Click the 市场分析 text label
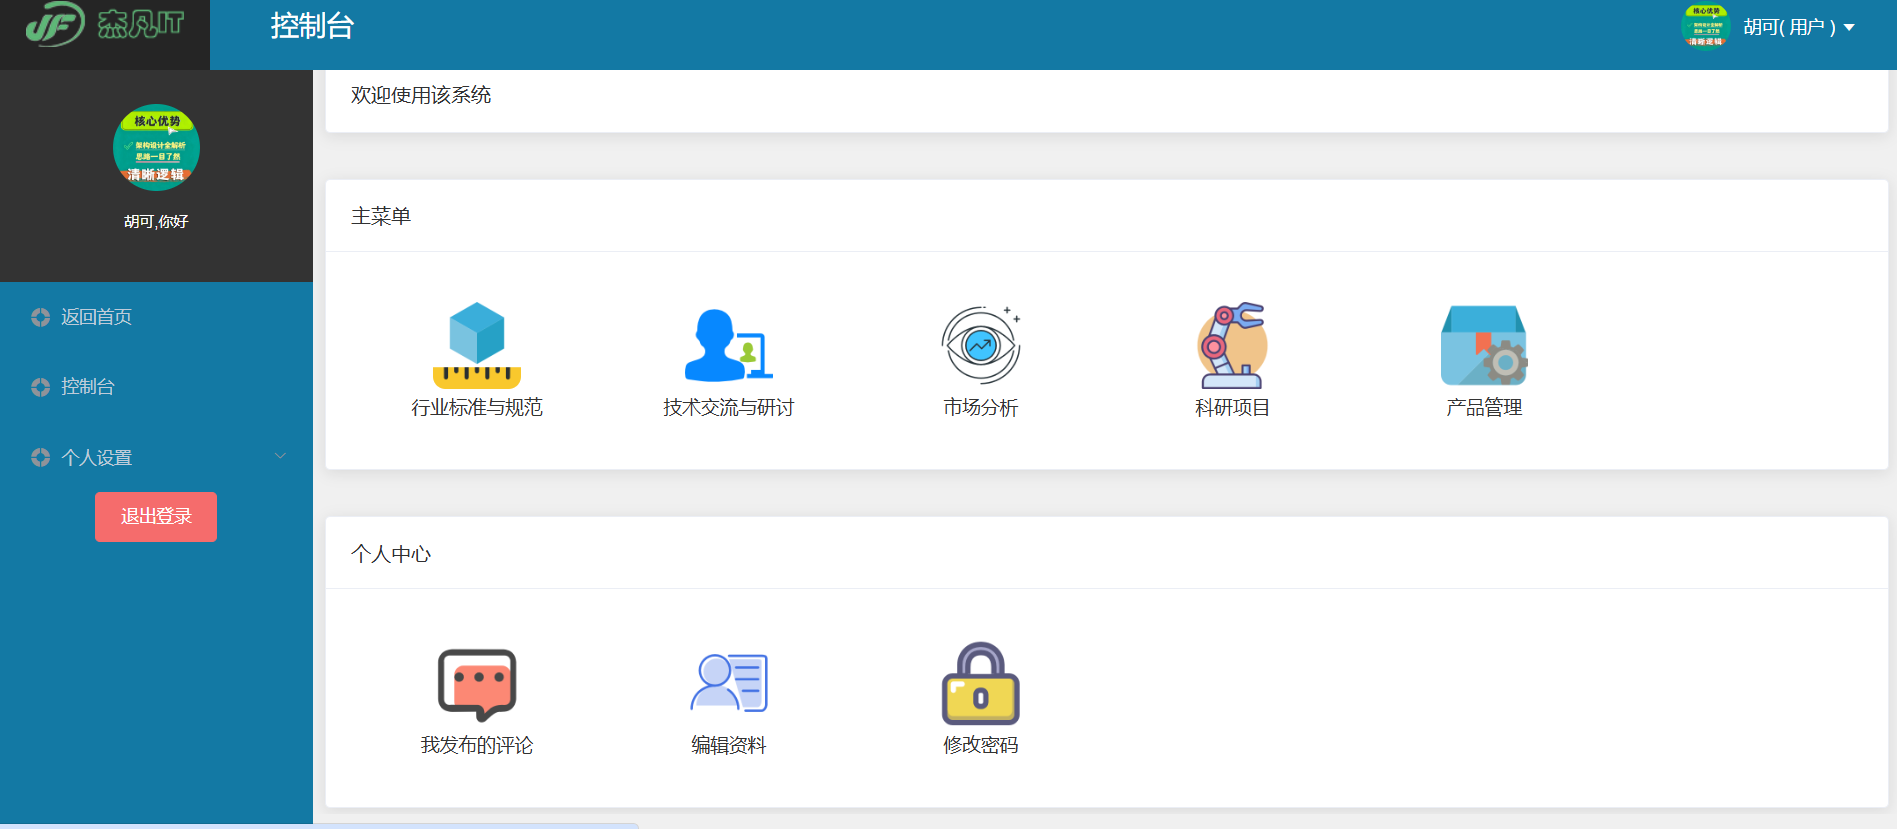This screenshot has height=829, width=1897. tap(981, 408)
